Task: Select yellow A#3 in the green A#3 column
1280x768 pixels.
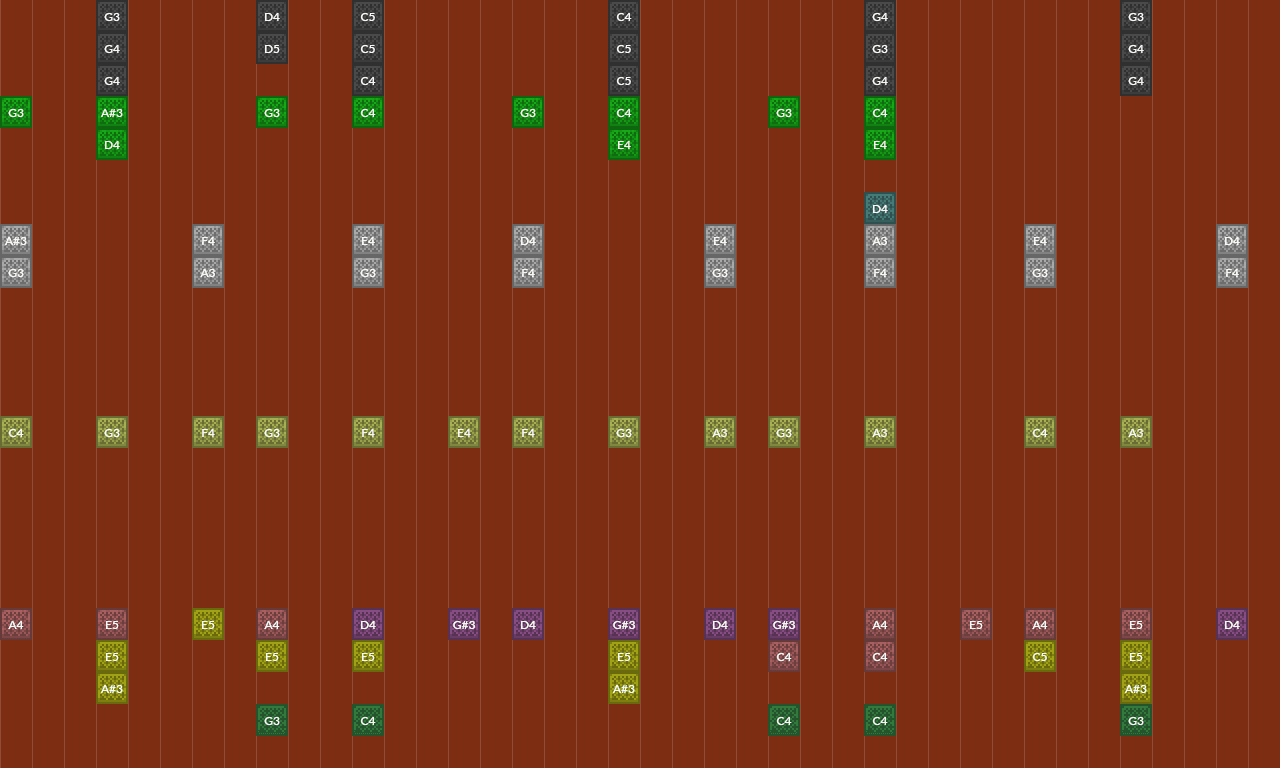Action: point(112,689)
